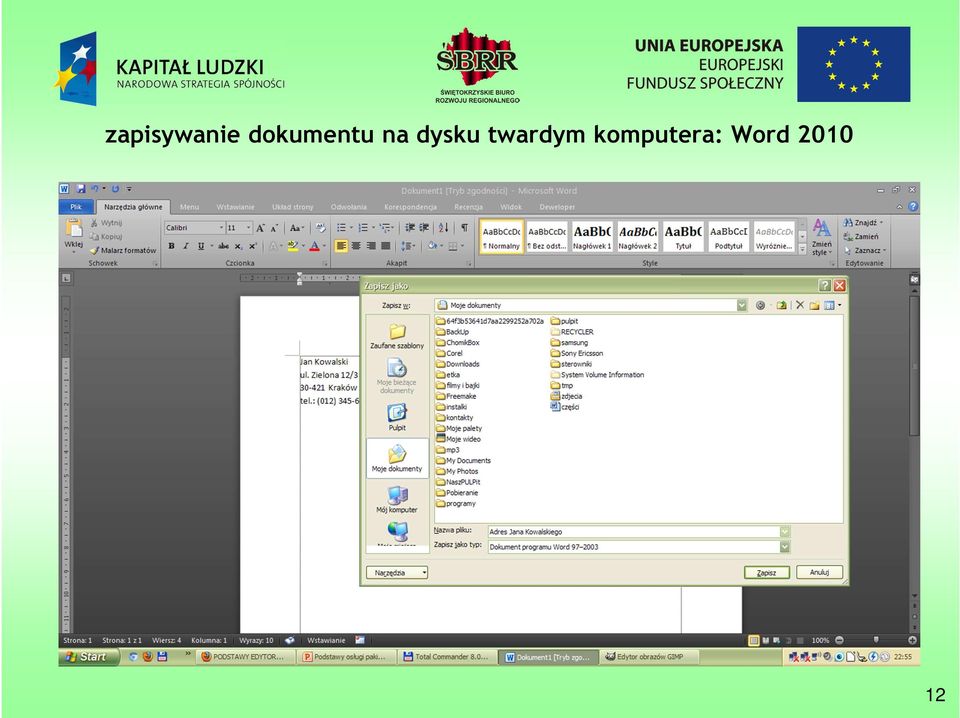Screen dimensions: 960x718
Task: Open the Zapisz w location dropdown
Action: pos(741,305)
